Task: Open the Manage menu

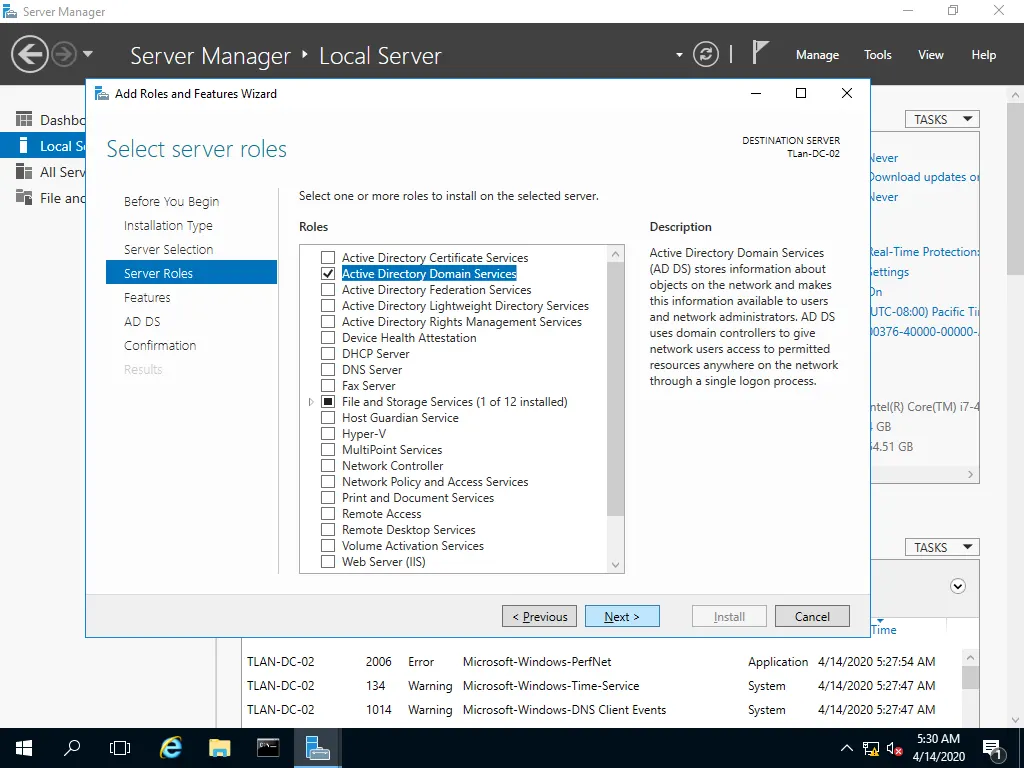Action: pos(817,55)
